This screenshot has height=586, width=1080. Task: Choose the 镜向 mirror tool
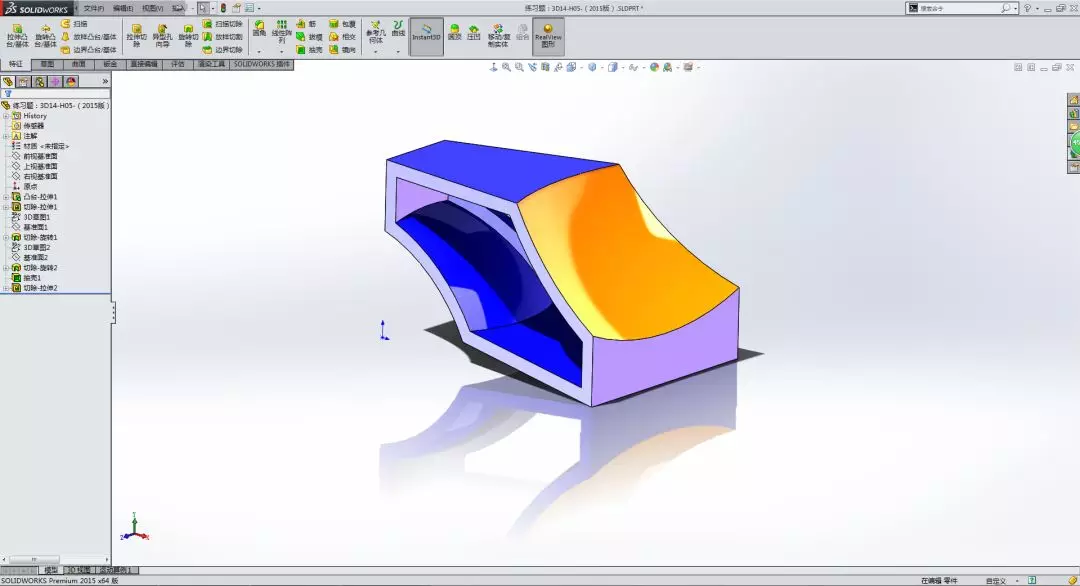tap(342, 50)
